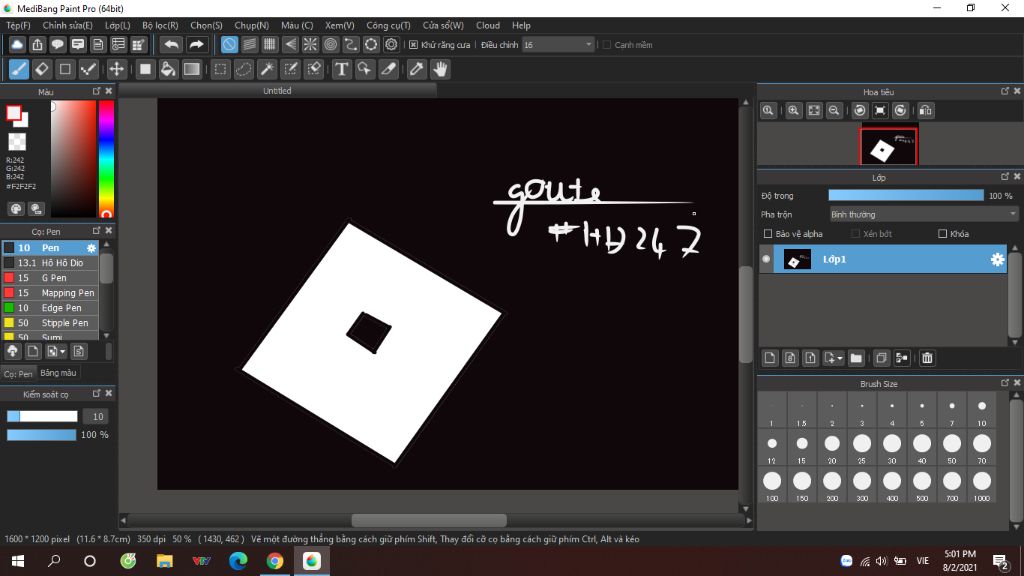Viewport: 1024px width, 576px height.
Task: Select G Pen brush
Action: (x=50, y=278)
